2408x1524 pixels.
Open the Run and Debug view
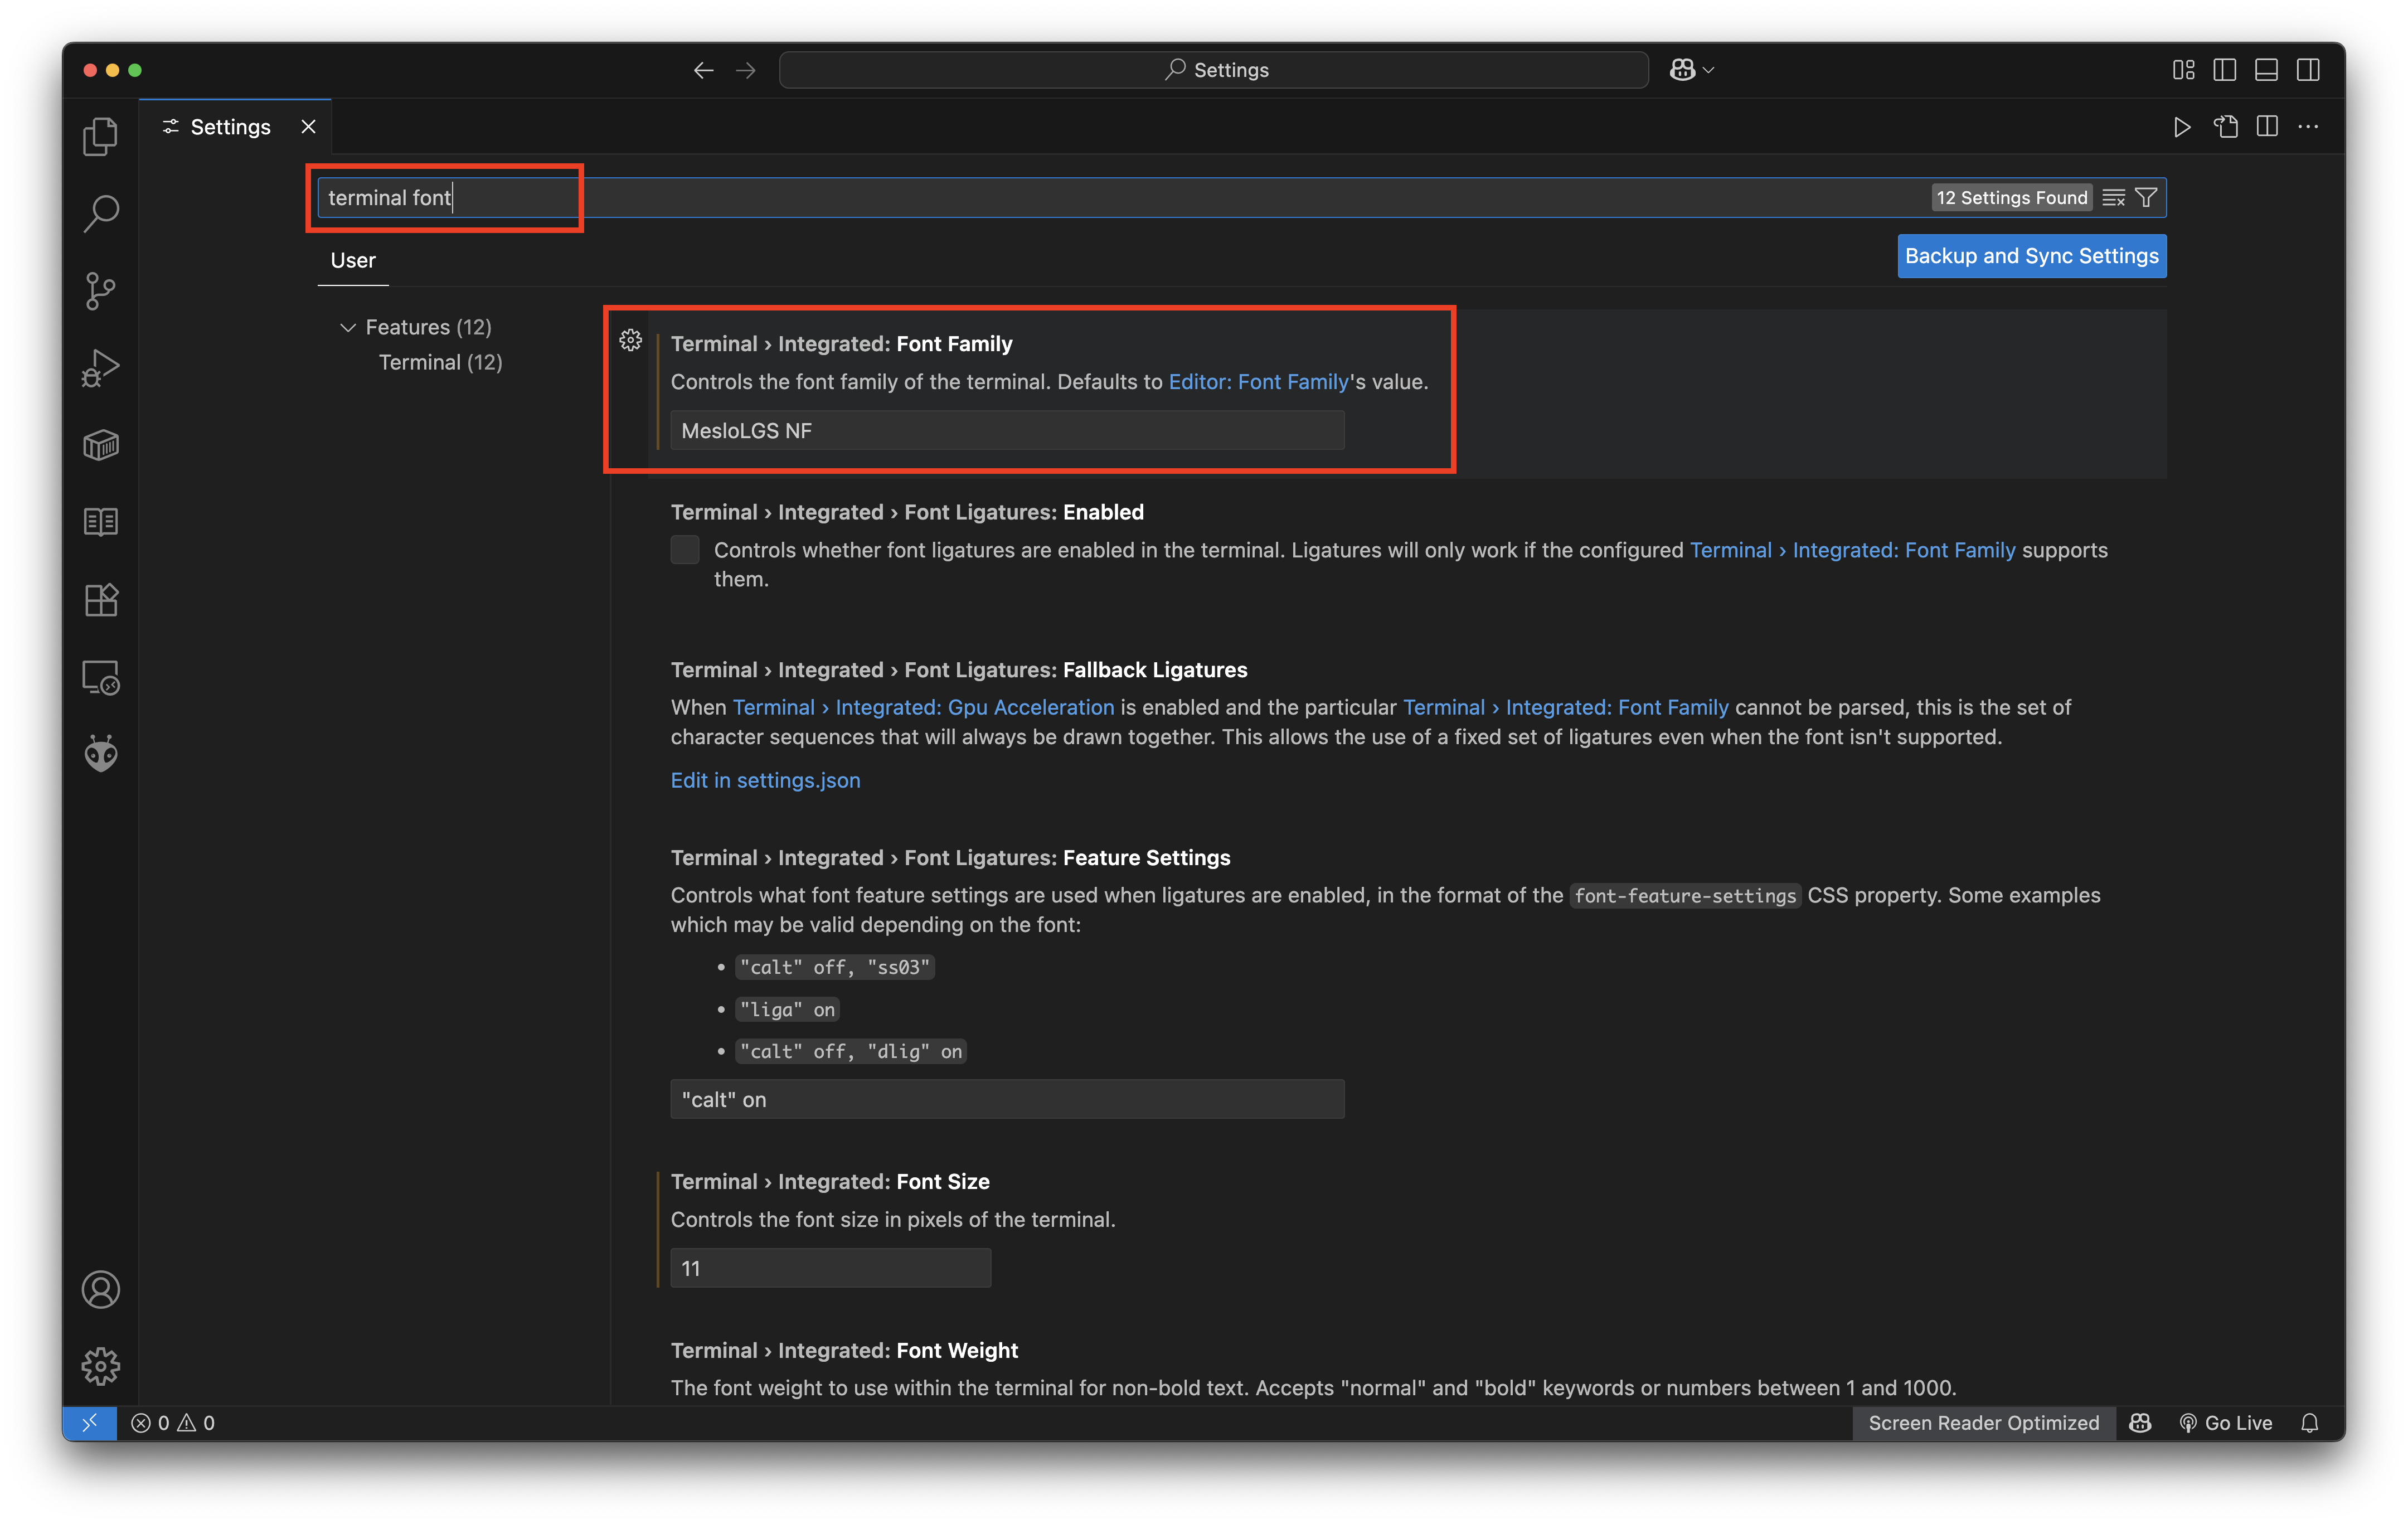(100, 368)
